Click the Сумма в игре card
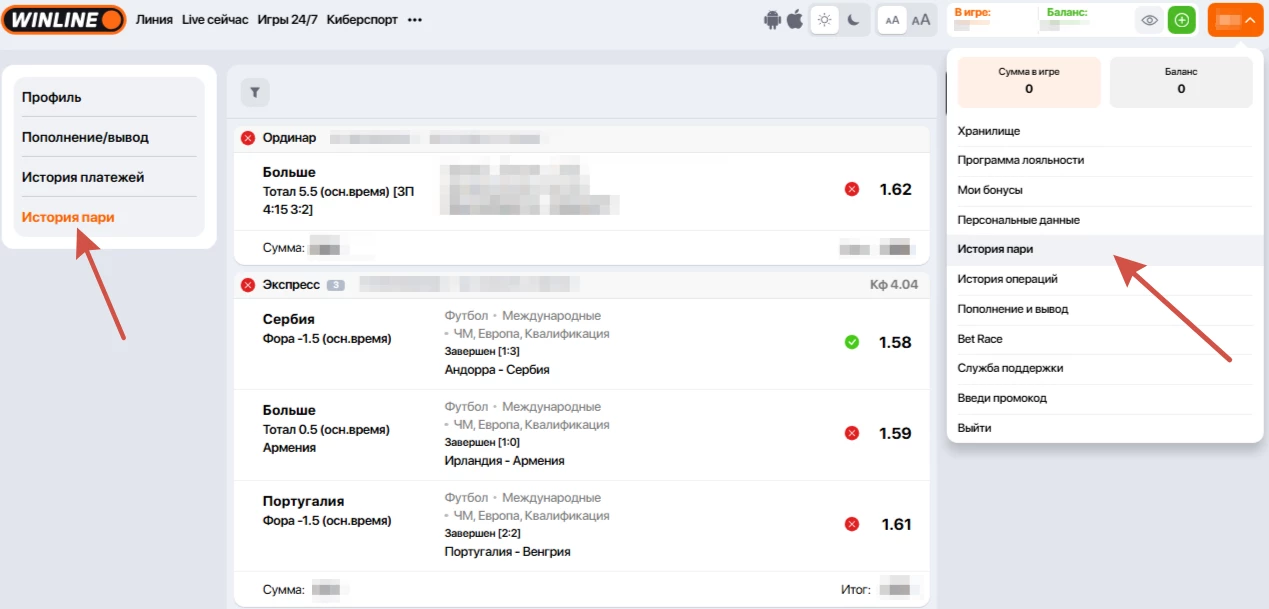Viewport: 1269px width, 609px height. [1028, 82]
